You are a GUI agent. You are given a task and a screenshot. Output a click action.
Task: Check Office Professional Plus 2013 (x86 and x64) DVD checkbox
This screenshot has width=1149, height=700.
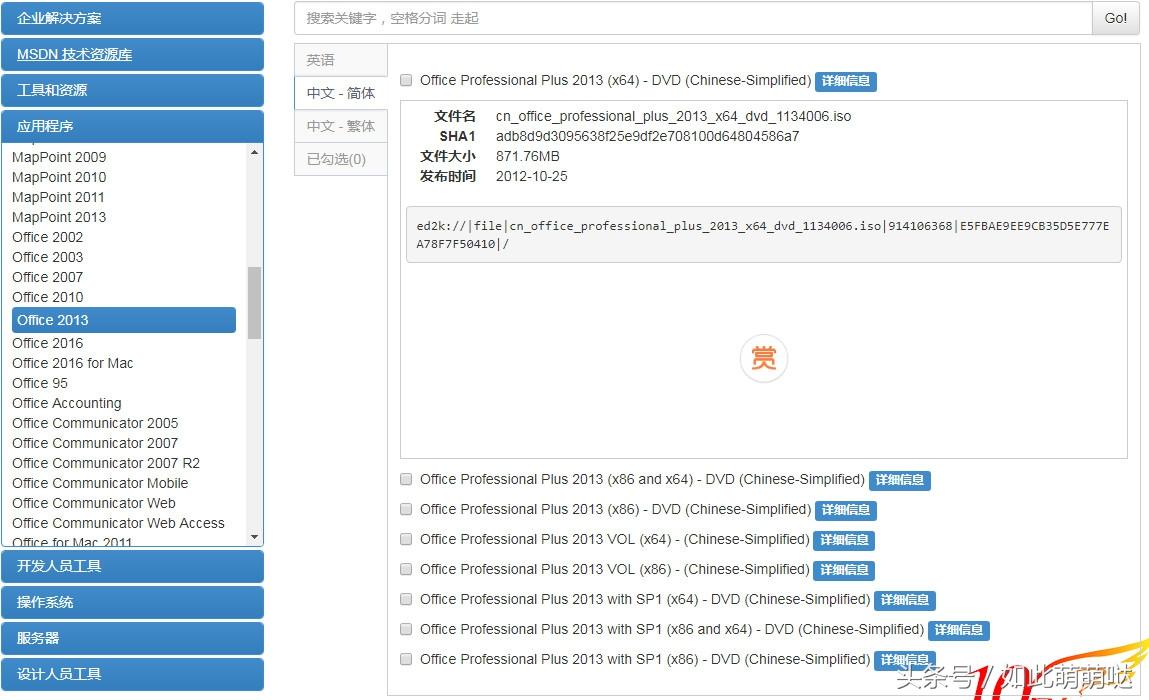click(406, 479)
